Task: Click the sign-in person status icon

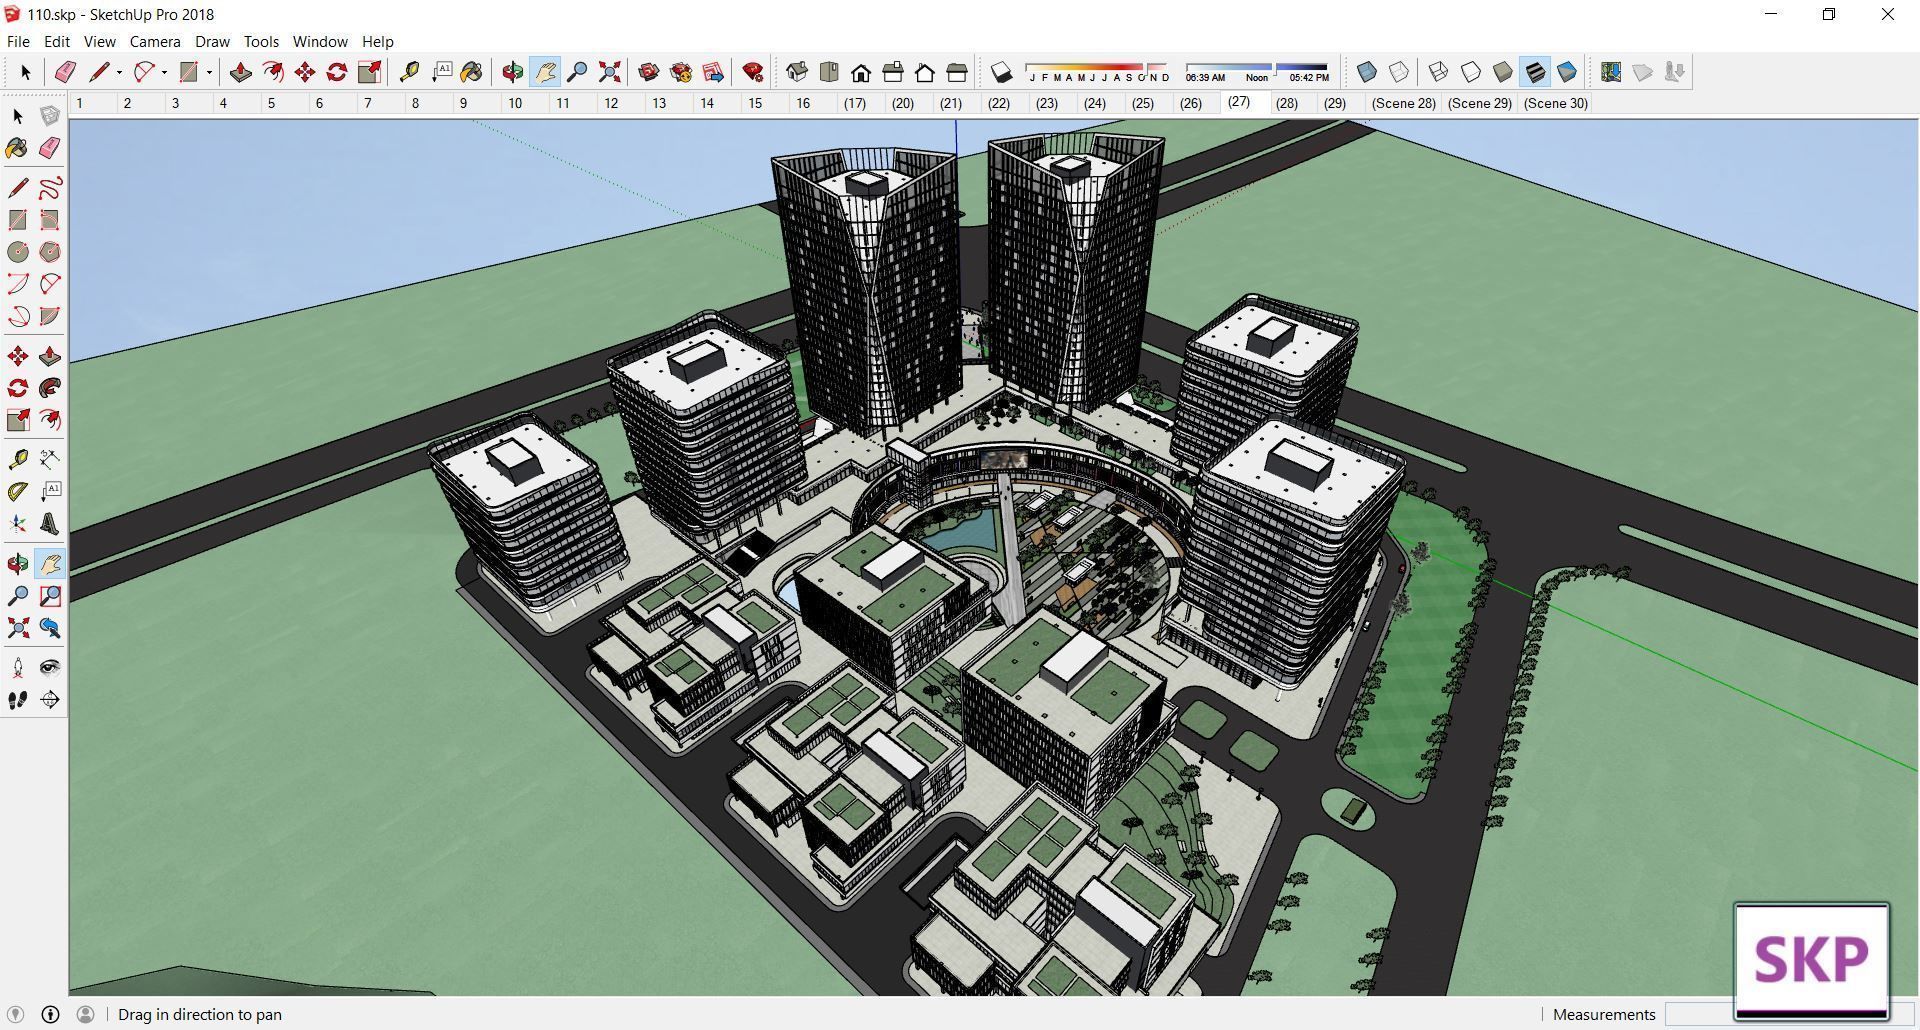Action: tap(85, 1014)
